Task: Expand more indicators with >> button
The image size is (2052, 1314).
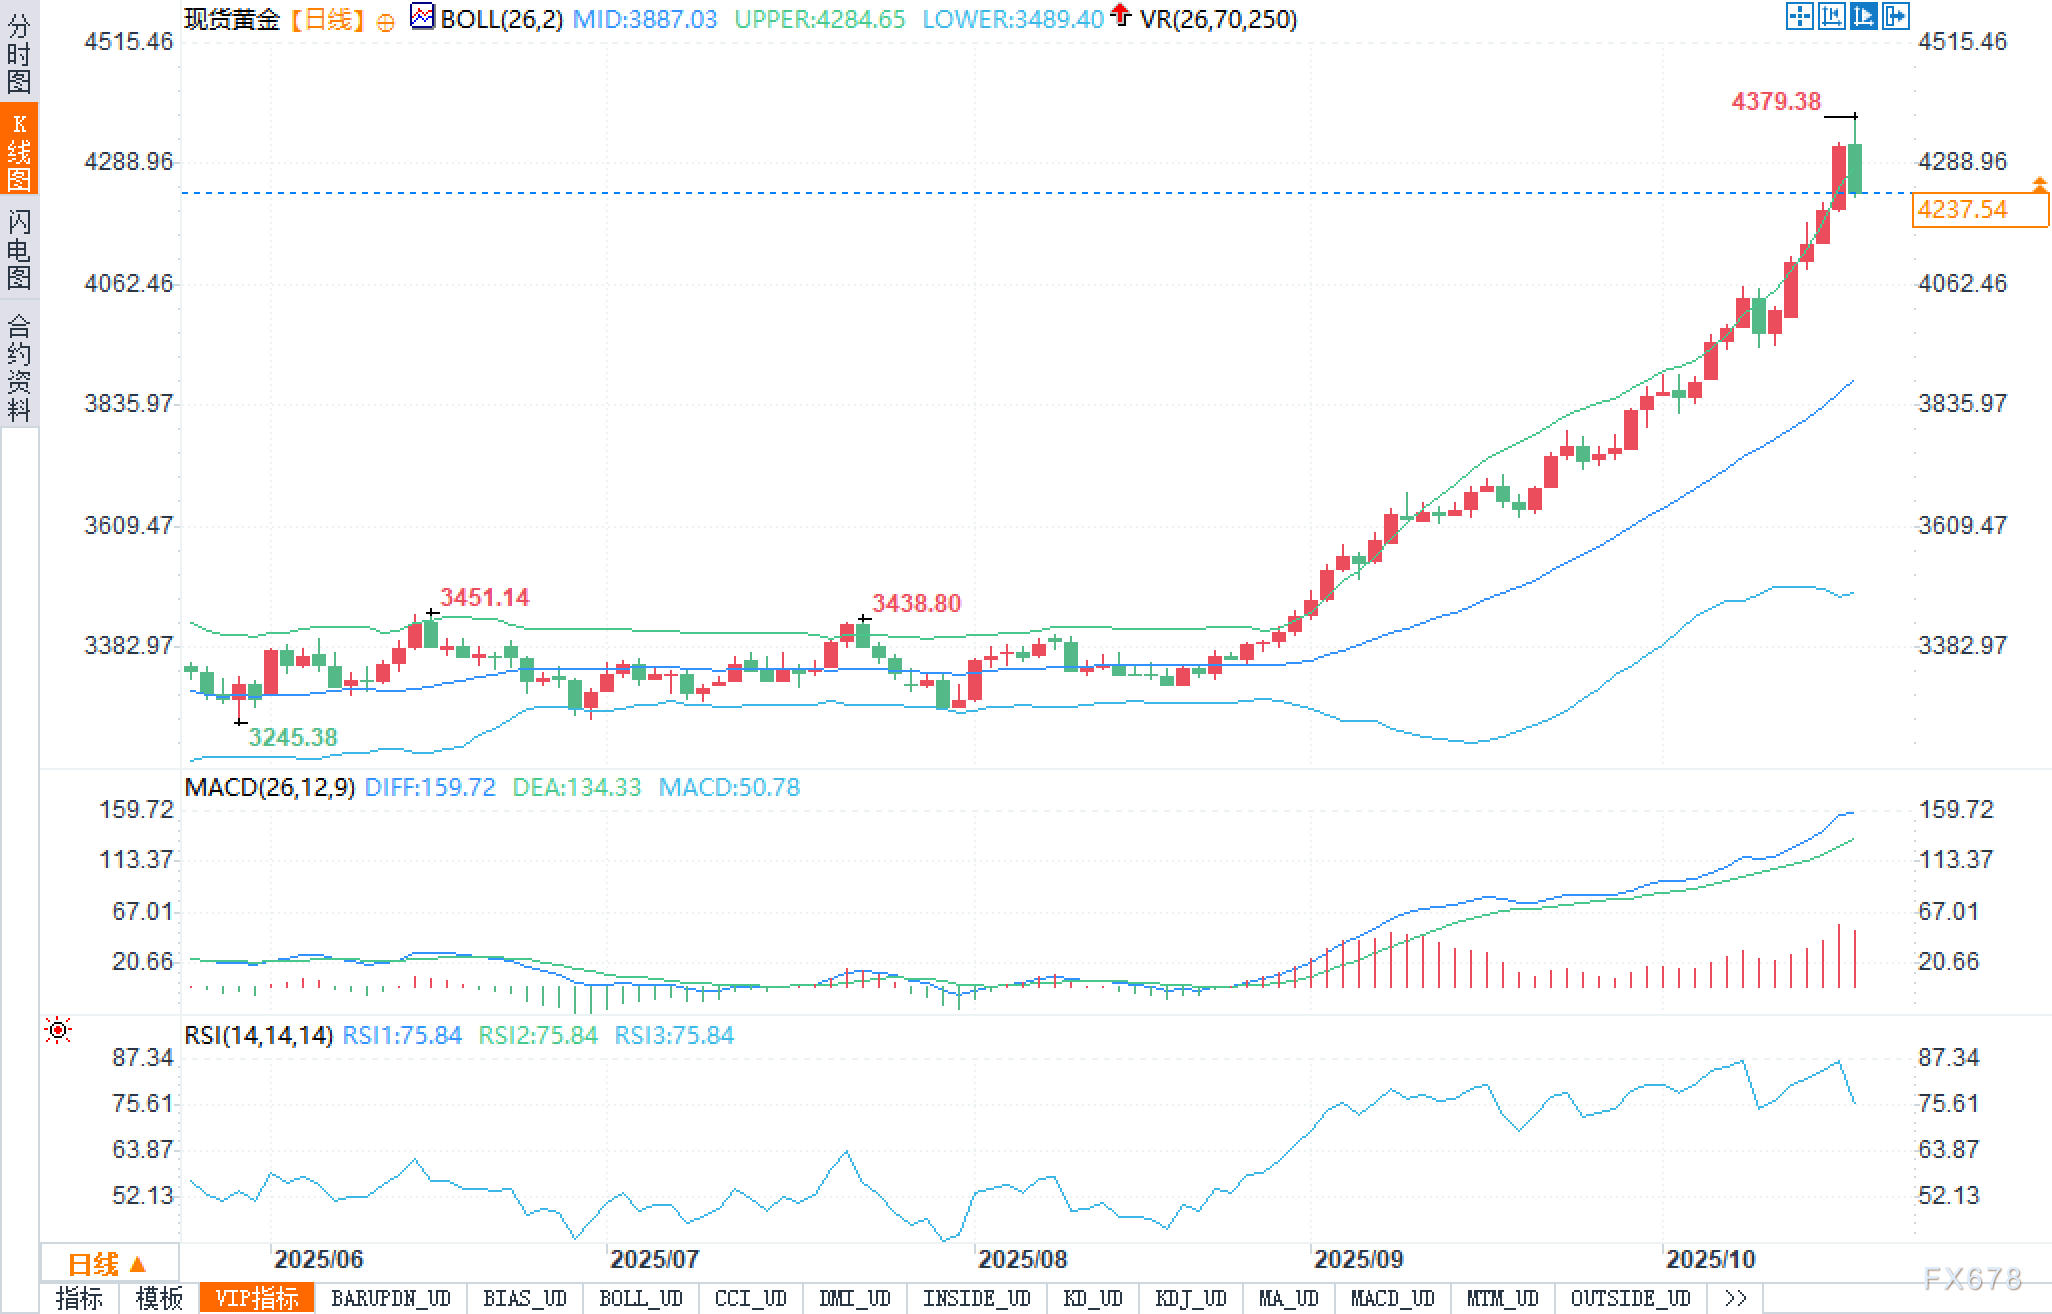Action: pos(1735,1298)
